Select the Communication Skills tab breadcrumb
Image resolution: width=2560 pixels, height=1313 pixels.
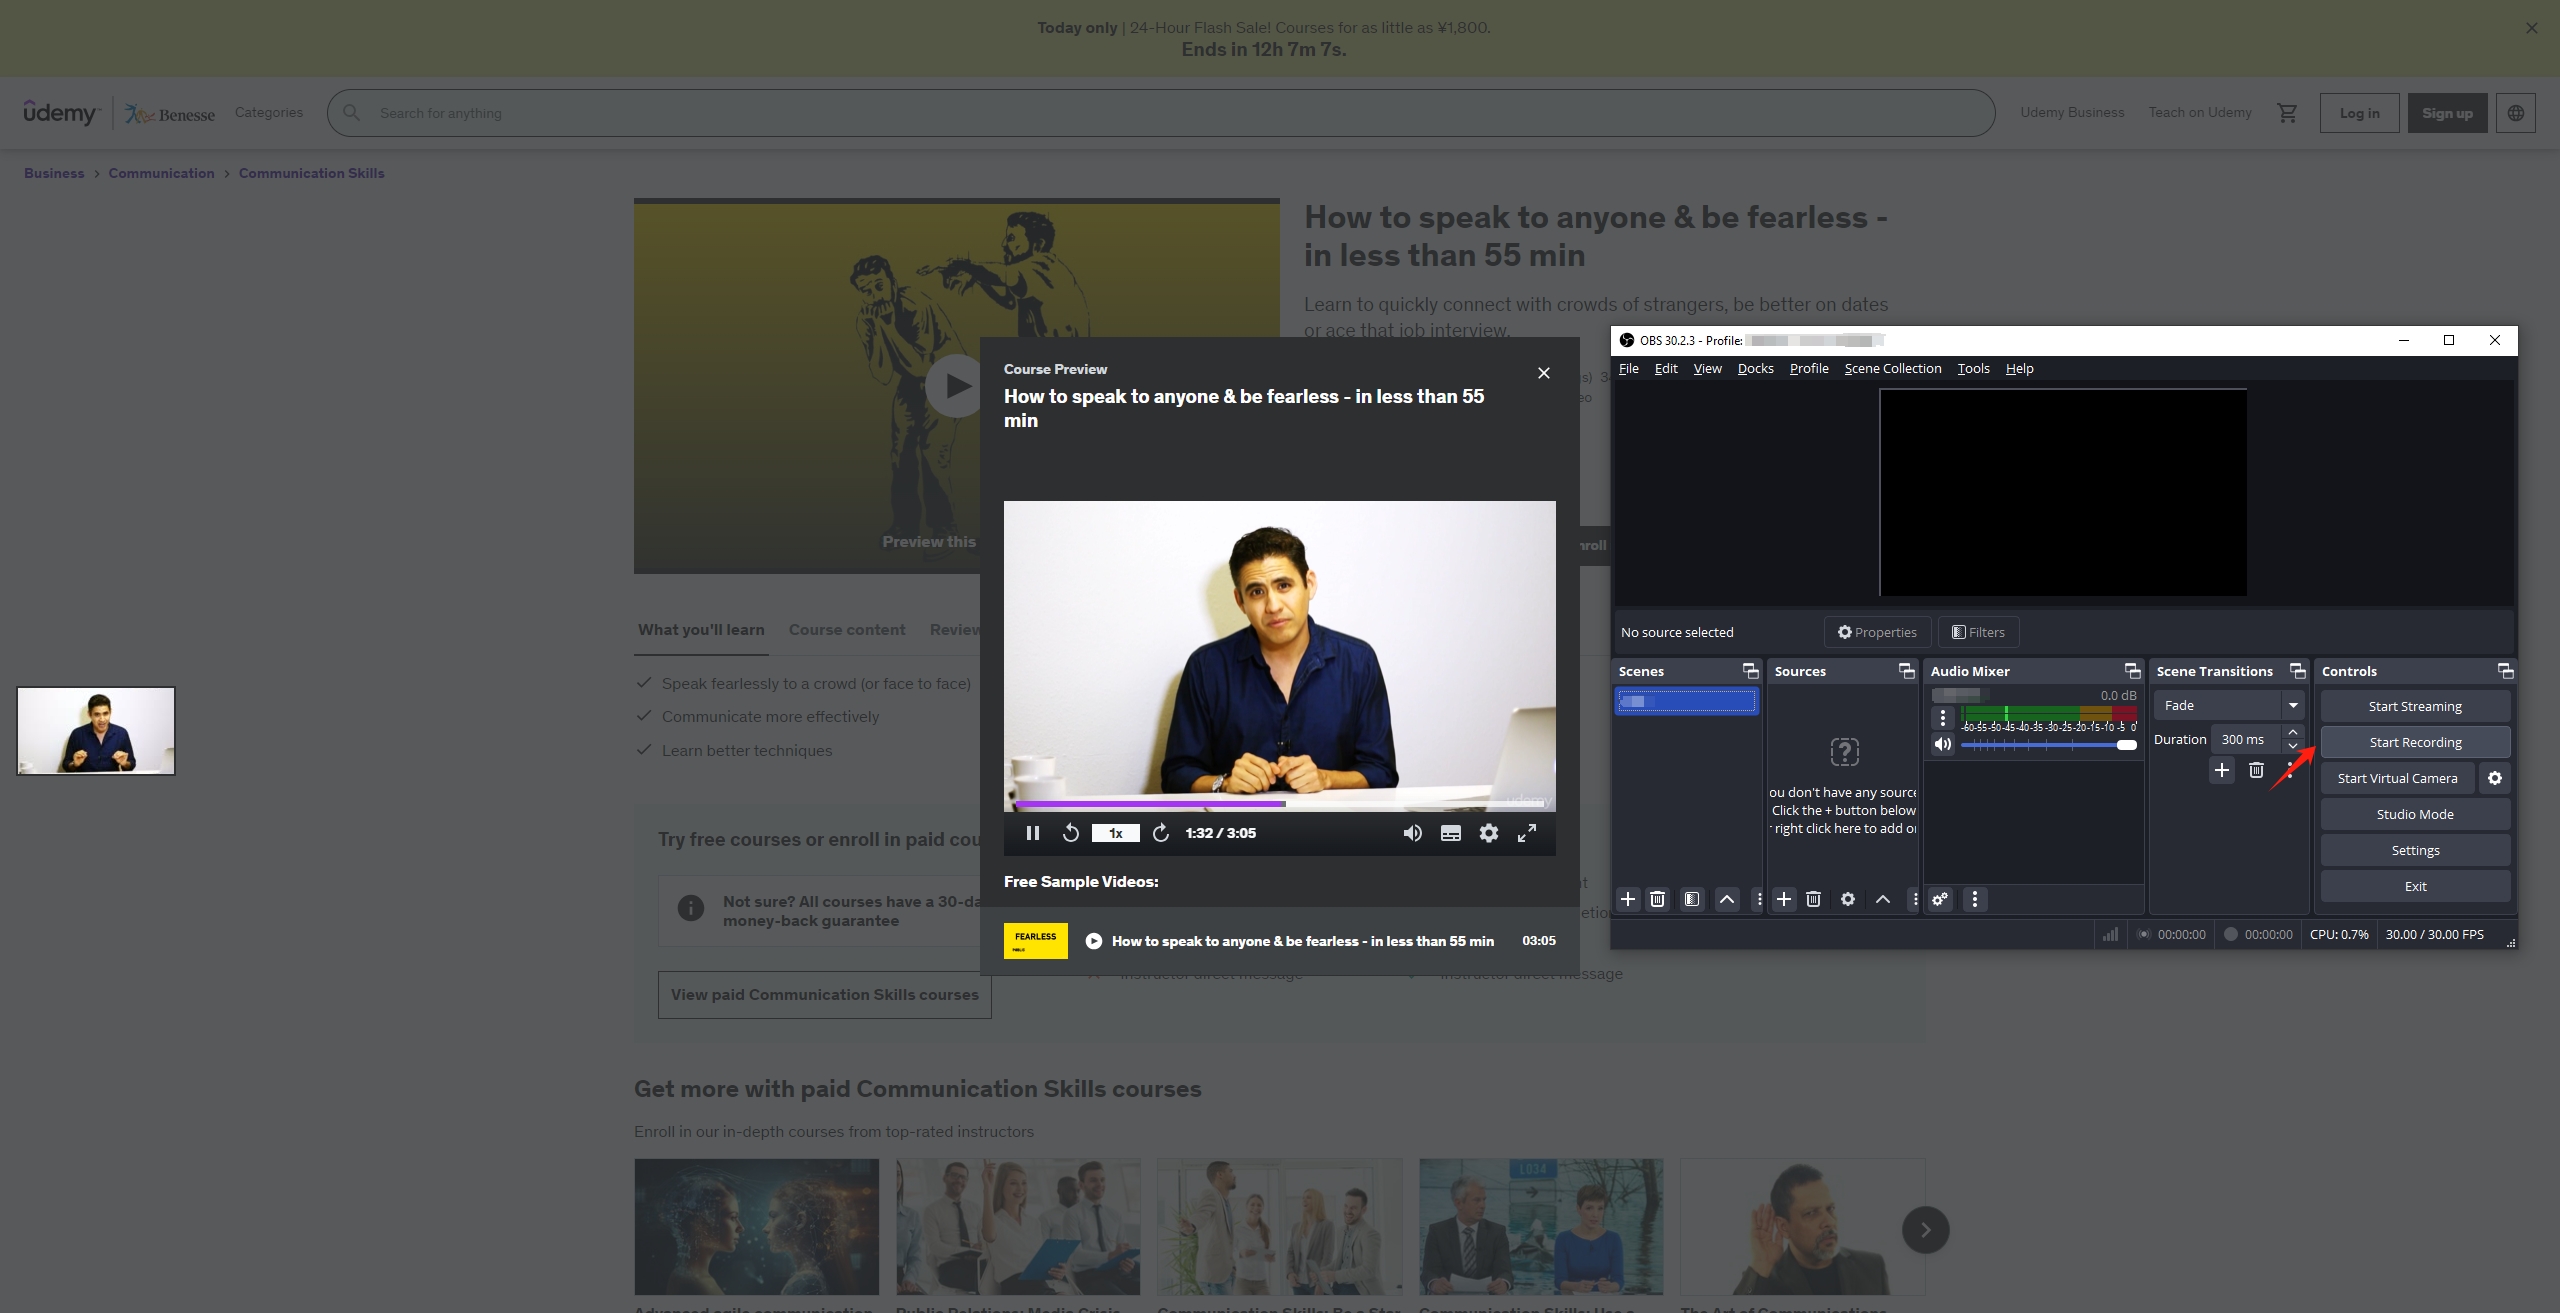[310, 172]
